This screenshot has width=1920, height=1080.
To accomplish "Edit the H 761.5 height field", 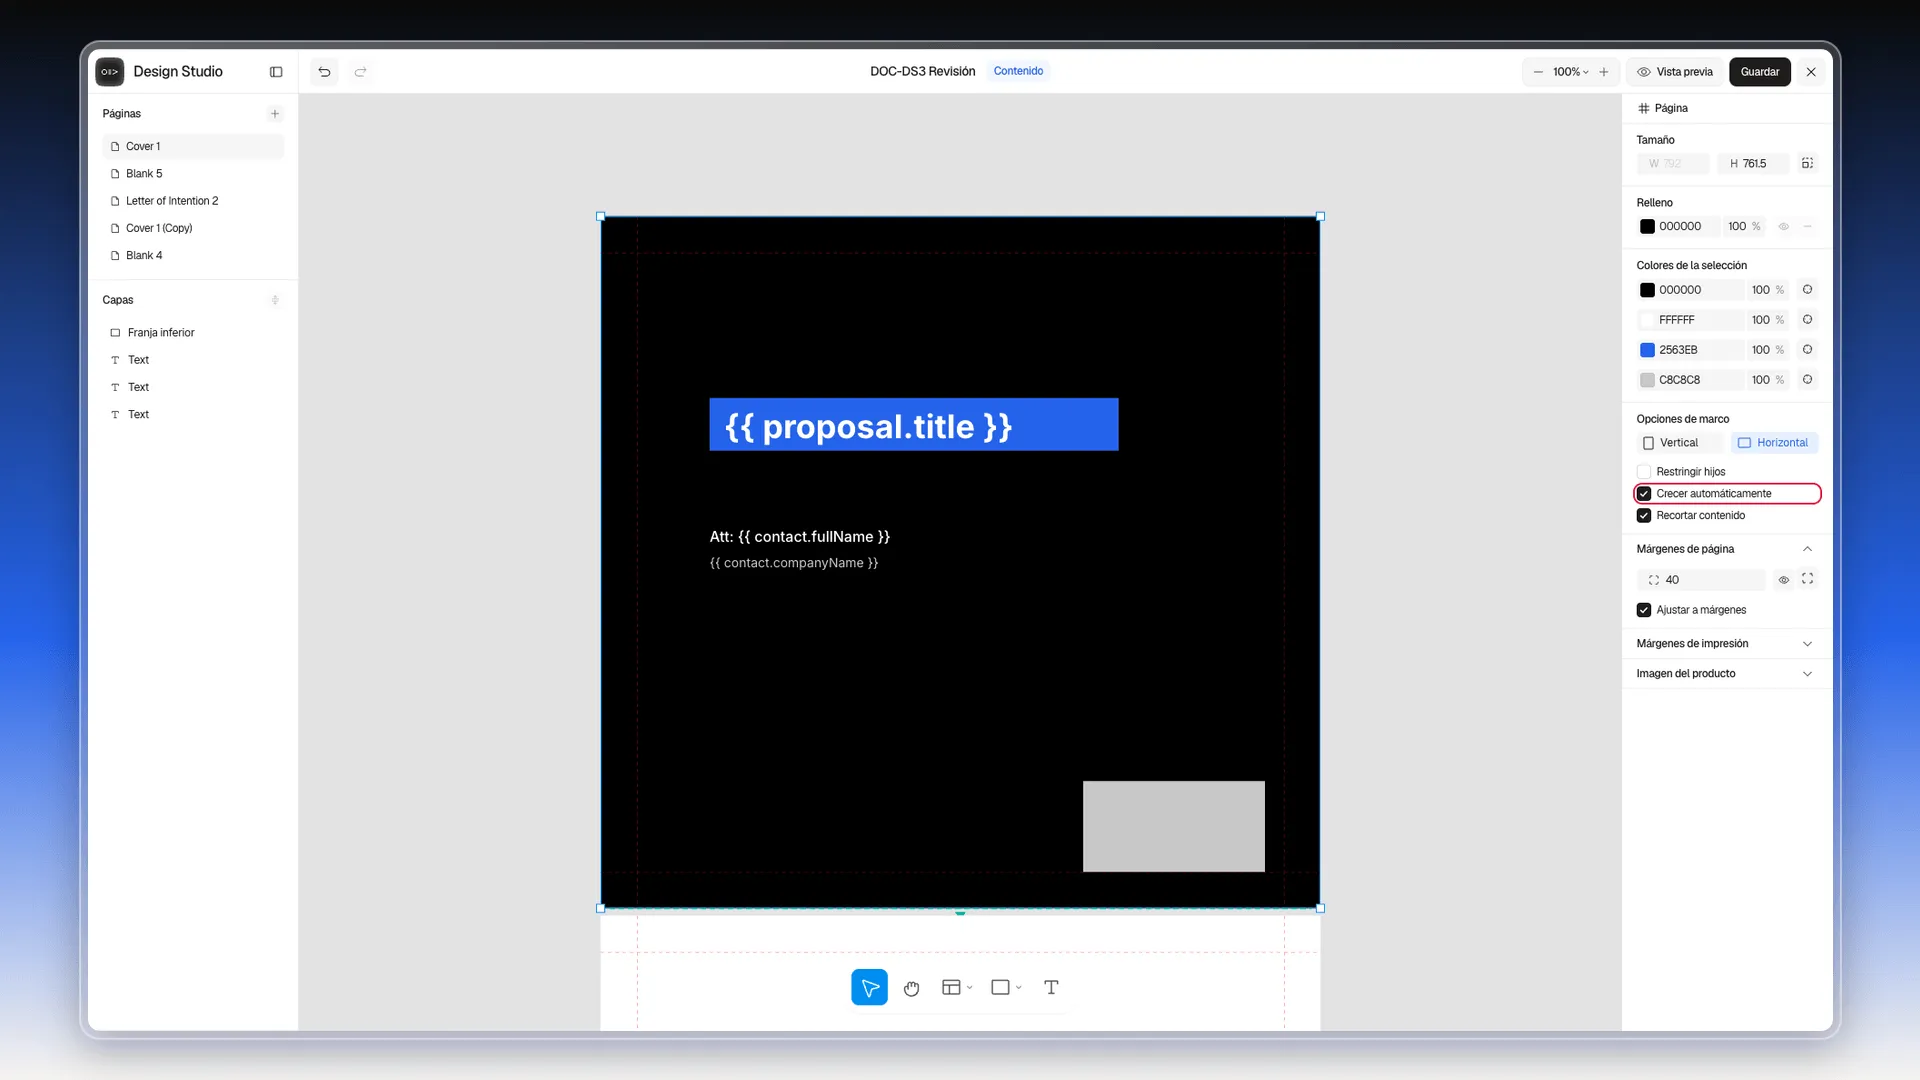I will (x=1754, y=164).
